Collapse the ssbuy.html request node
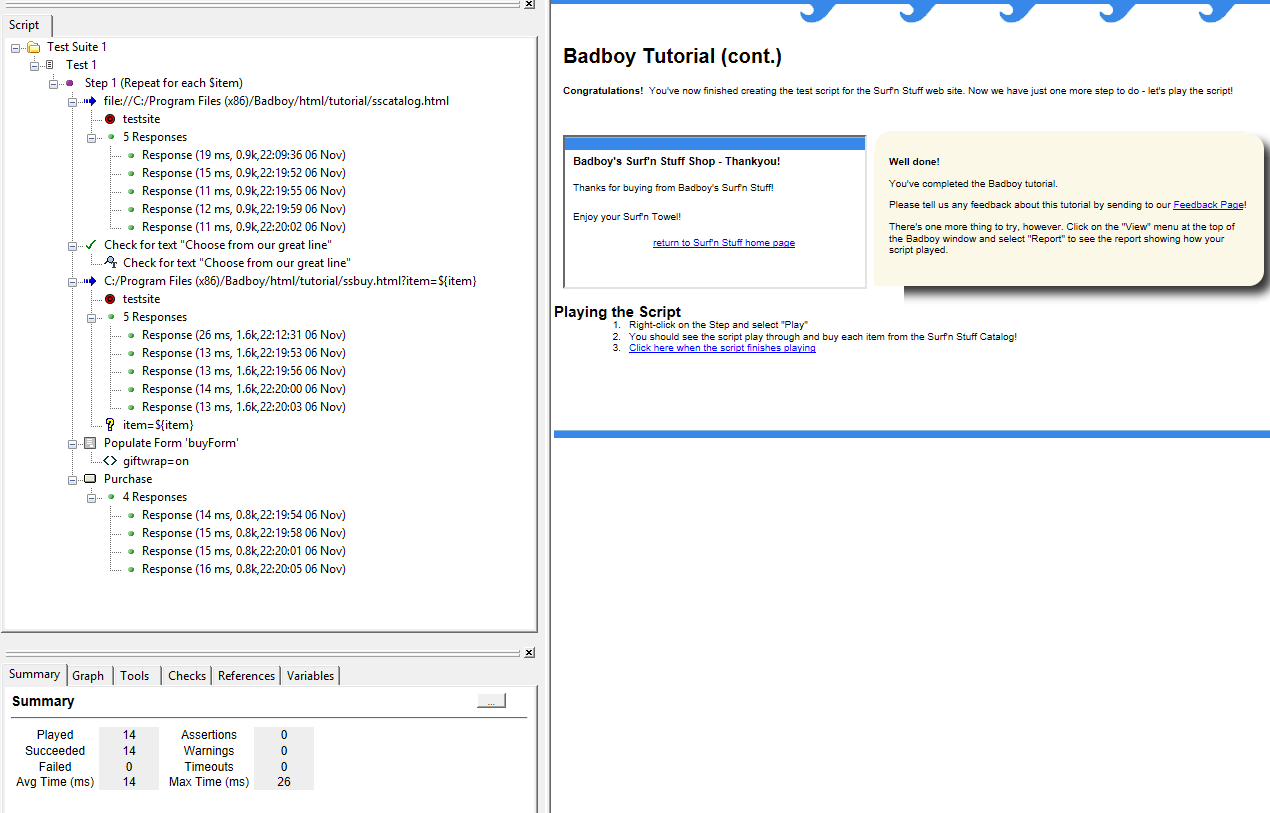This screenshot has height=813, width=1270. click(x=72, y=281)
